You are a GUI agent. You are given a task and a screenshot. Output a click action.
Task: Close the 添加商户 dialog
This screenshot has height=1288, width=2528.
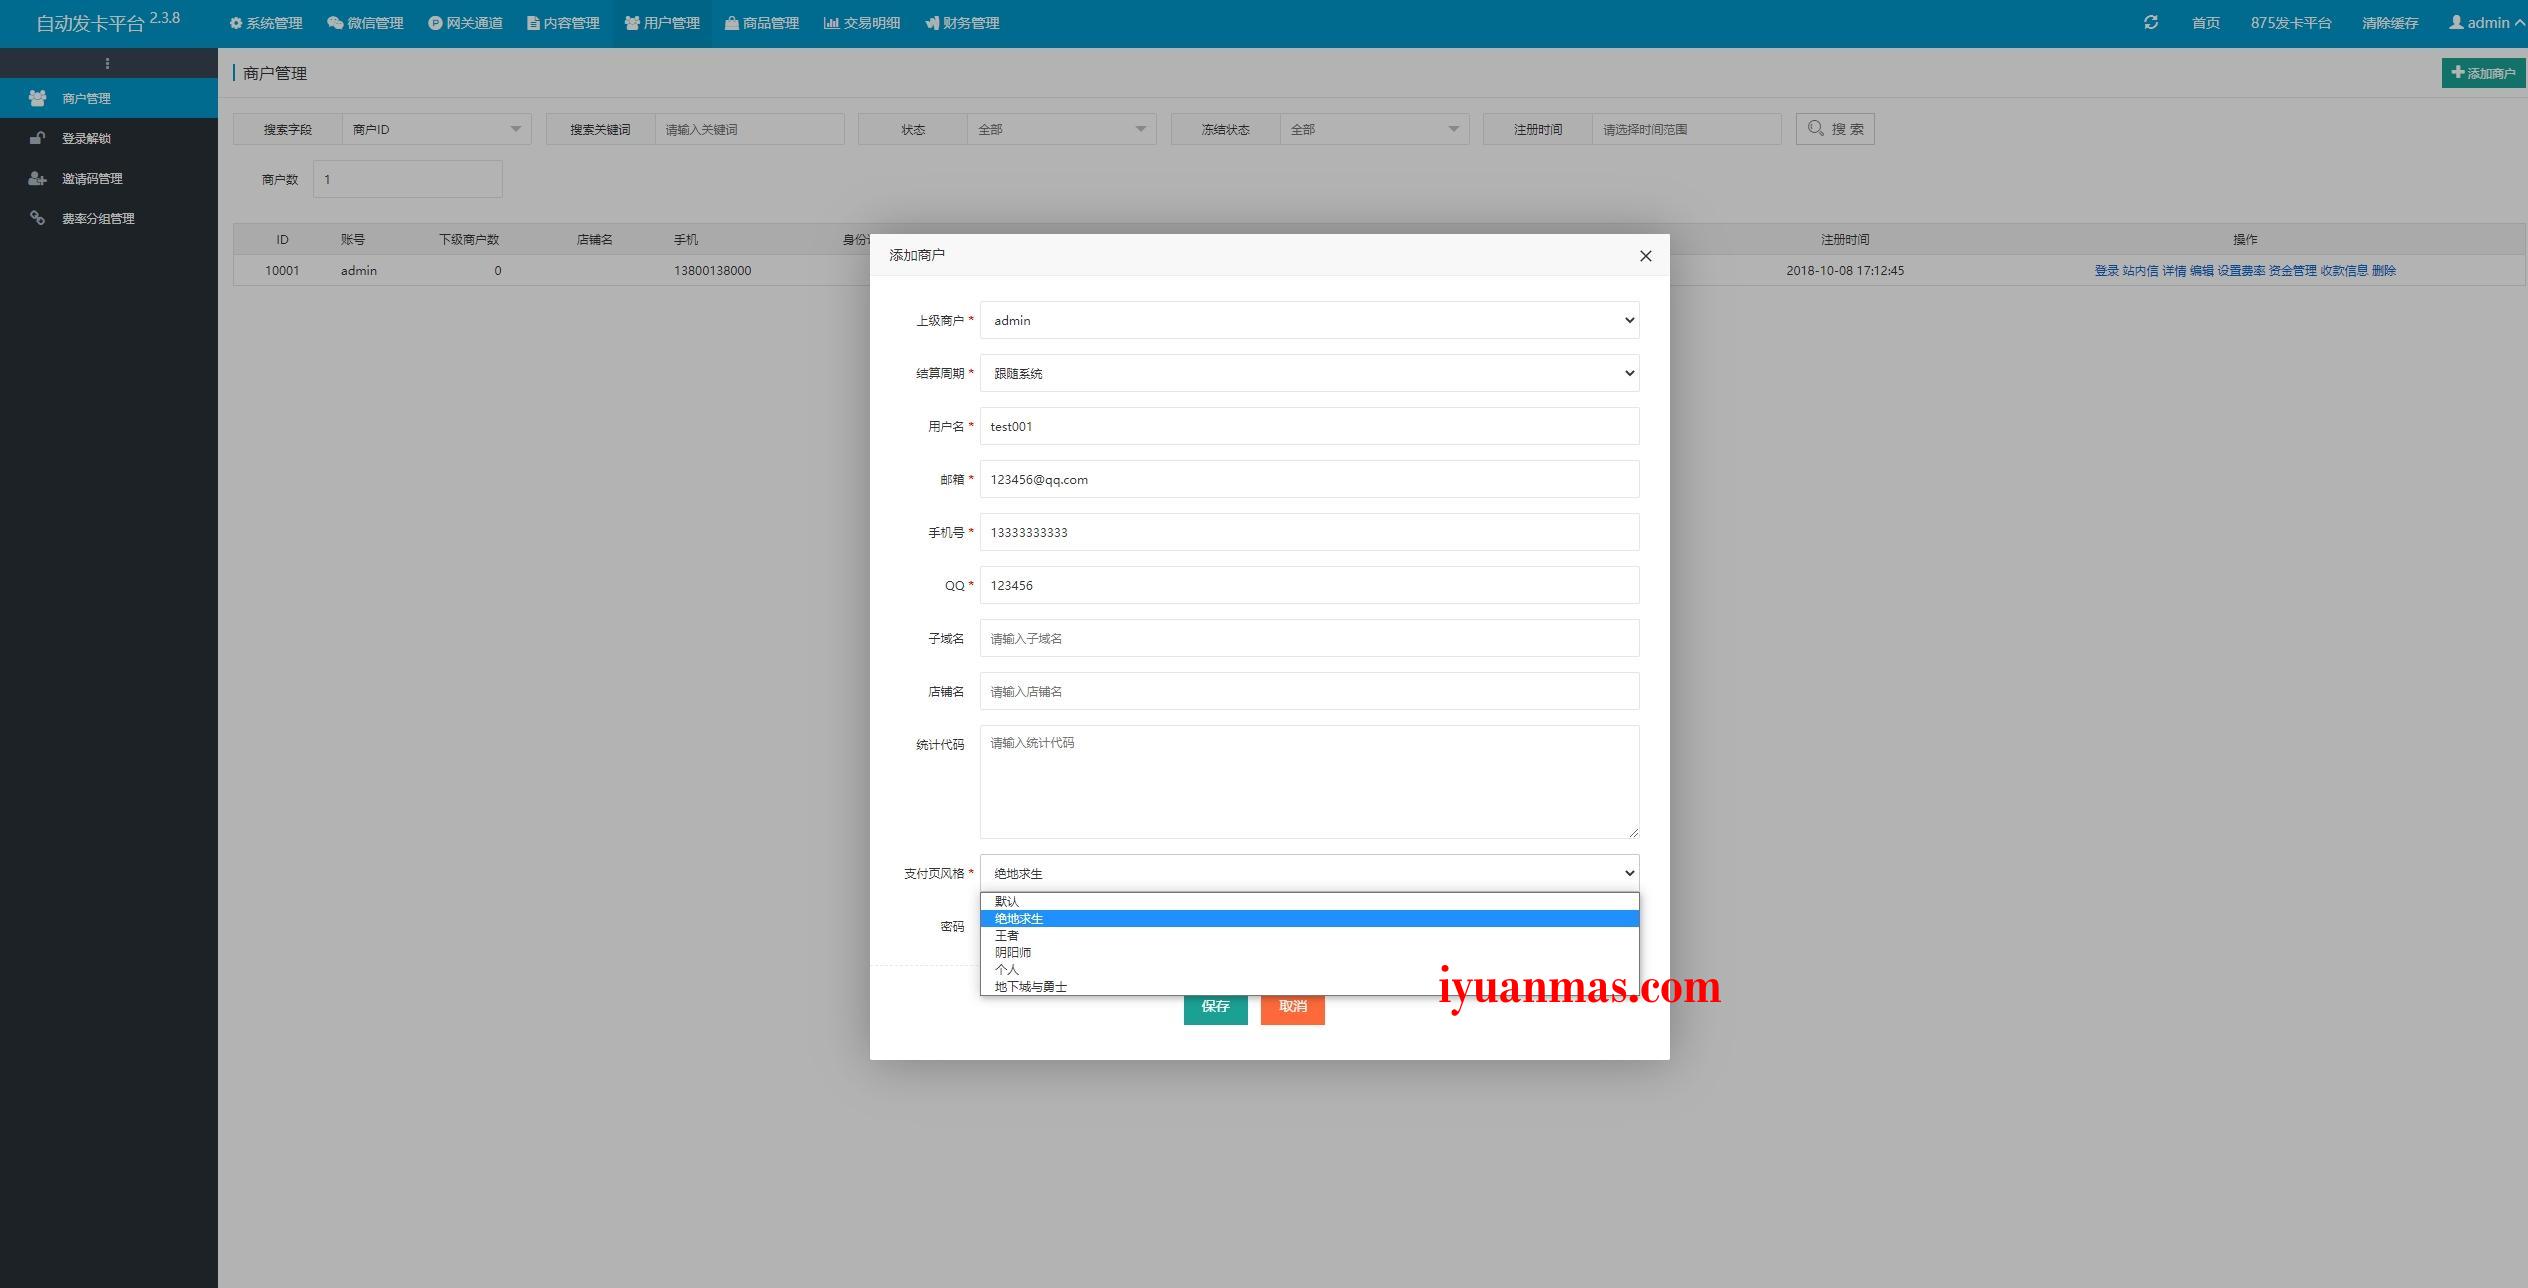pyautogui.click(x=1645, y=256)
